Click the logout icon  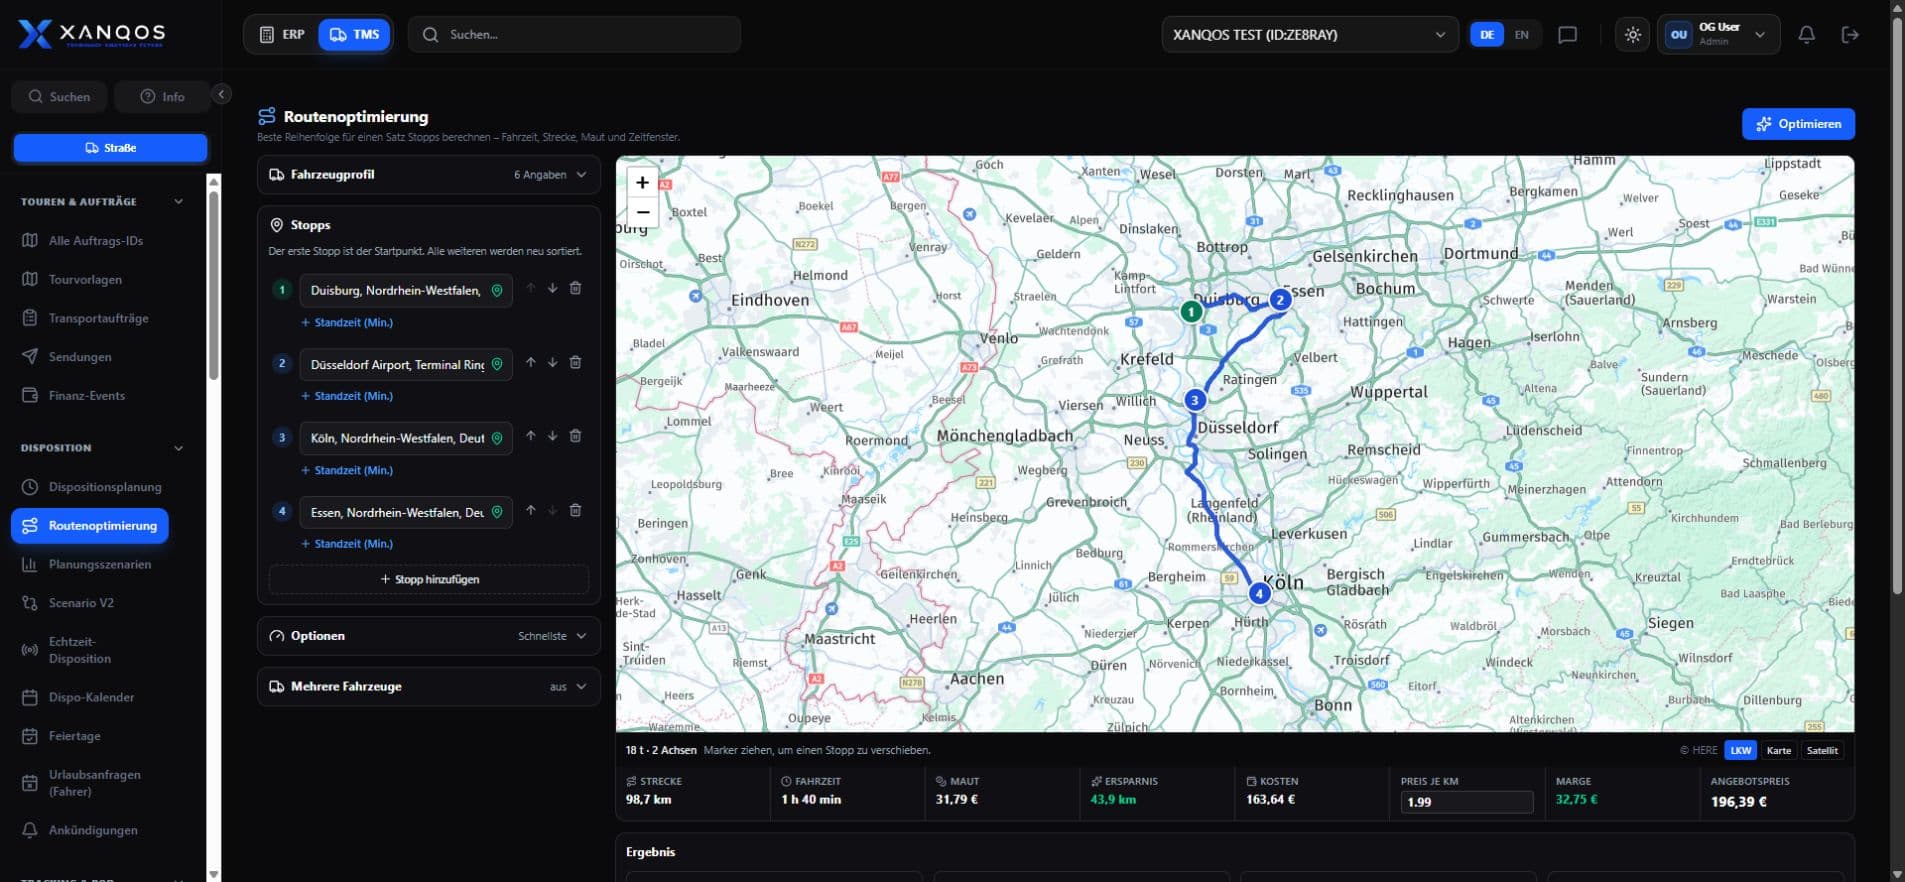[1850, 35]
